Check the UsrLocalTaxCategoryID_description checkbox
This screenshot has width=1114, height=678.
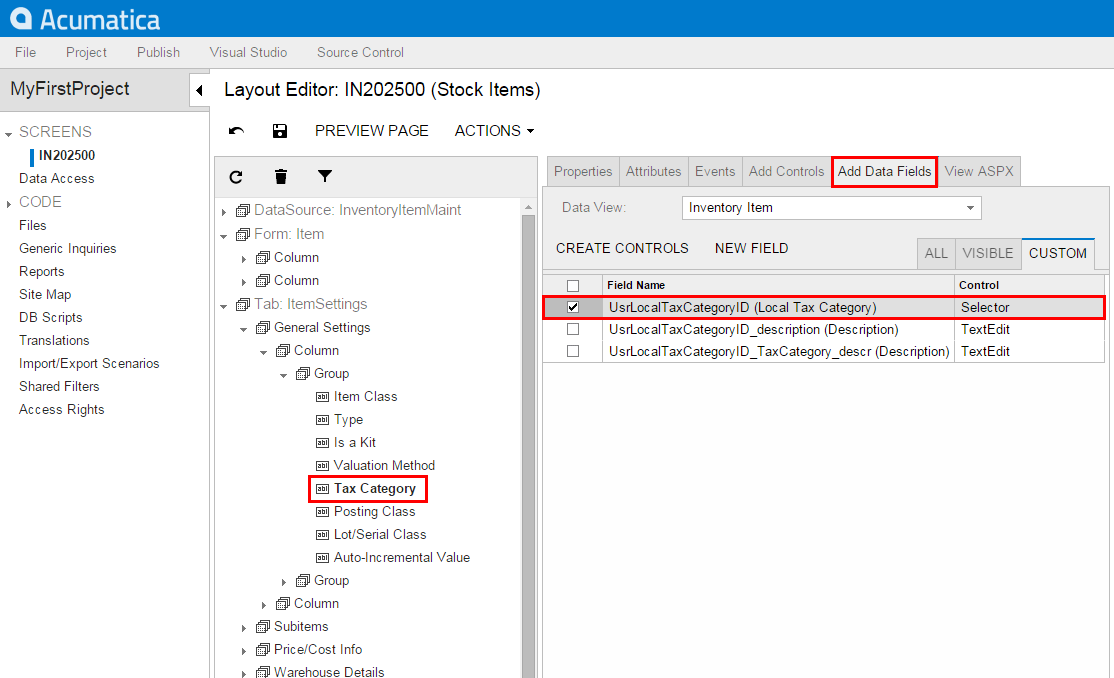pyautogui.click(x=573, y=329)
